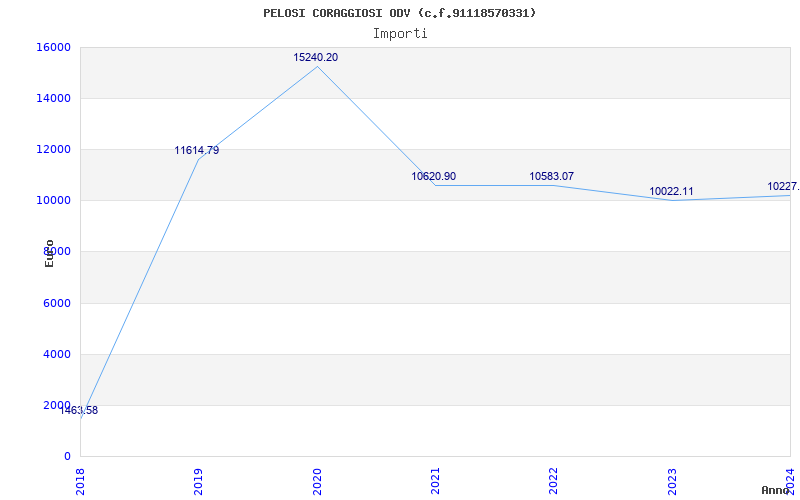
Task: Click the 2018 x-axis year label
Action: [x=80, y=482]
